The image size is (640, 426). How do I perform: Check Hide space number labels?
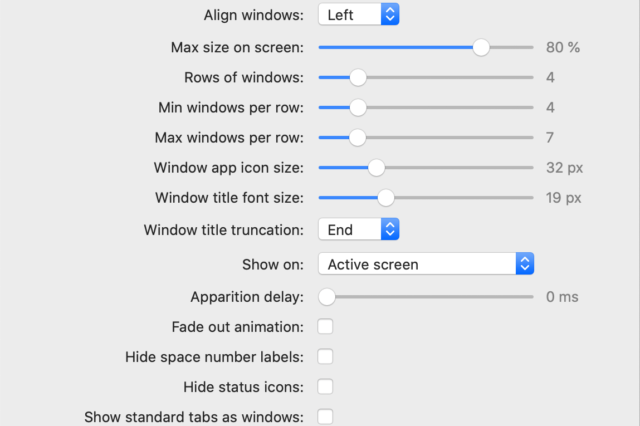(325, 357)
